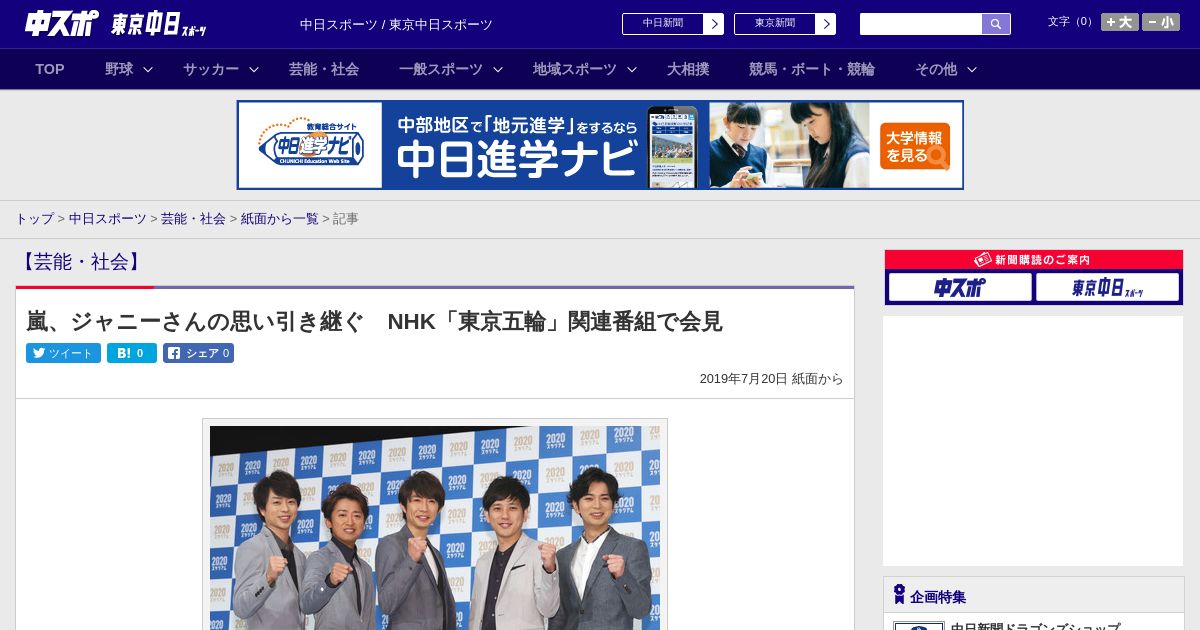Image resolution: width=1200 pixels, height=630 pixels.
Task: Open the 中日新聞 link button
Action: coord(662,24)
